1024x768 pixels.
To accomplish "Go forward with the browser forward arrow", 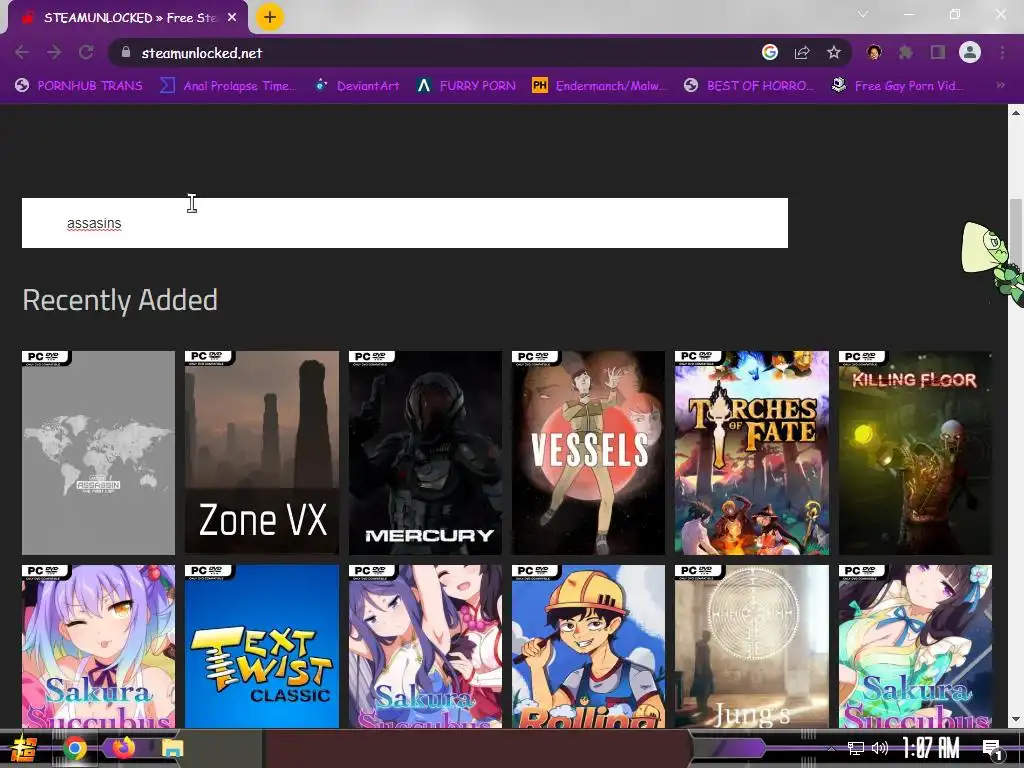I will tap(54, 52).
